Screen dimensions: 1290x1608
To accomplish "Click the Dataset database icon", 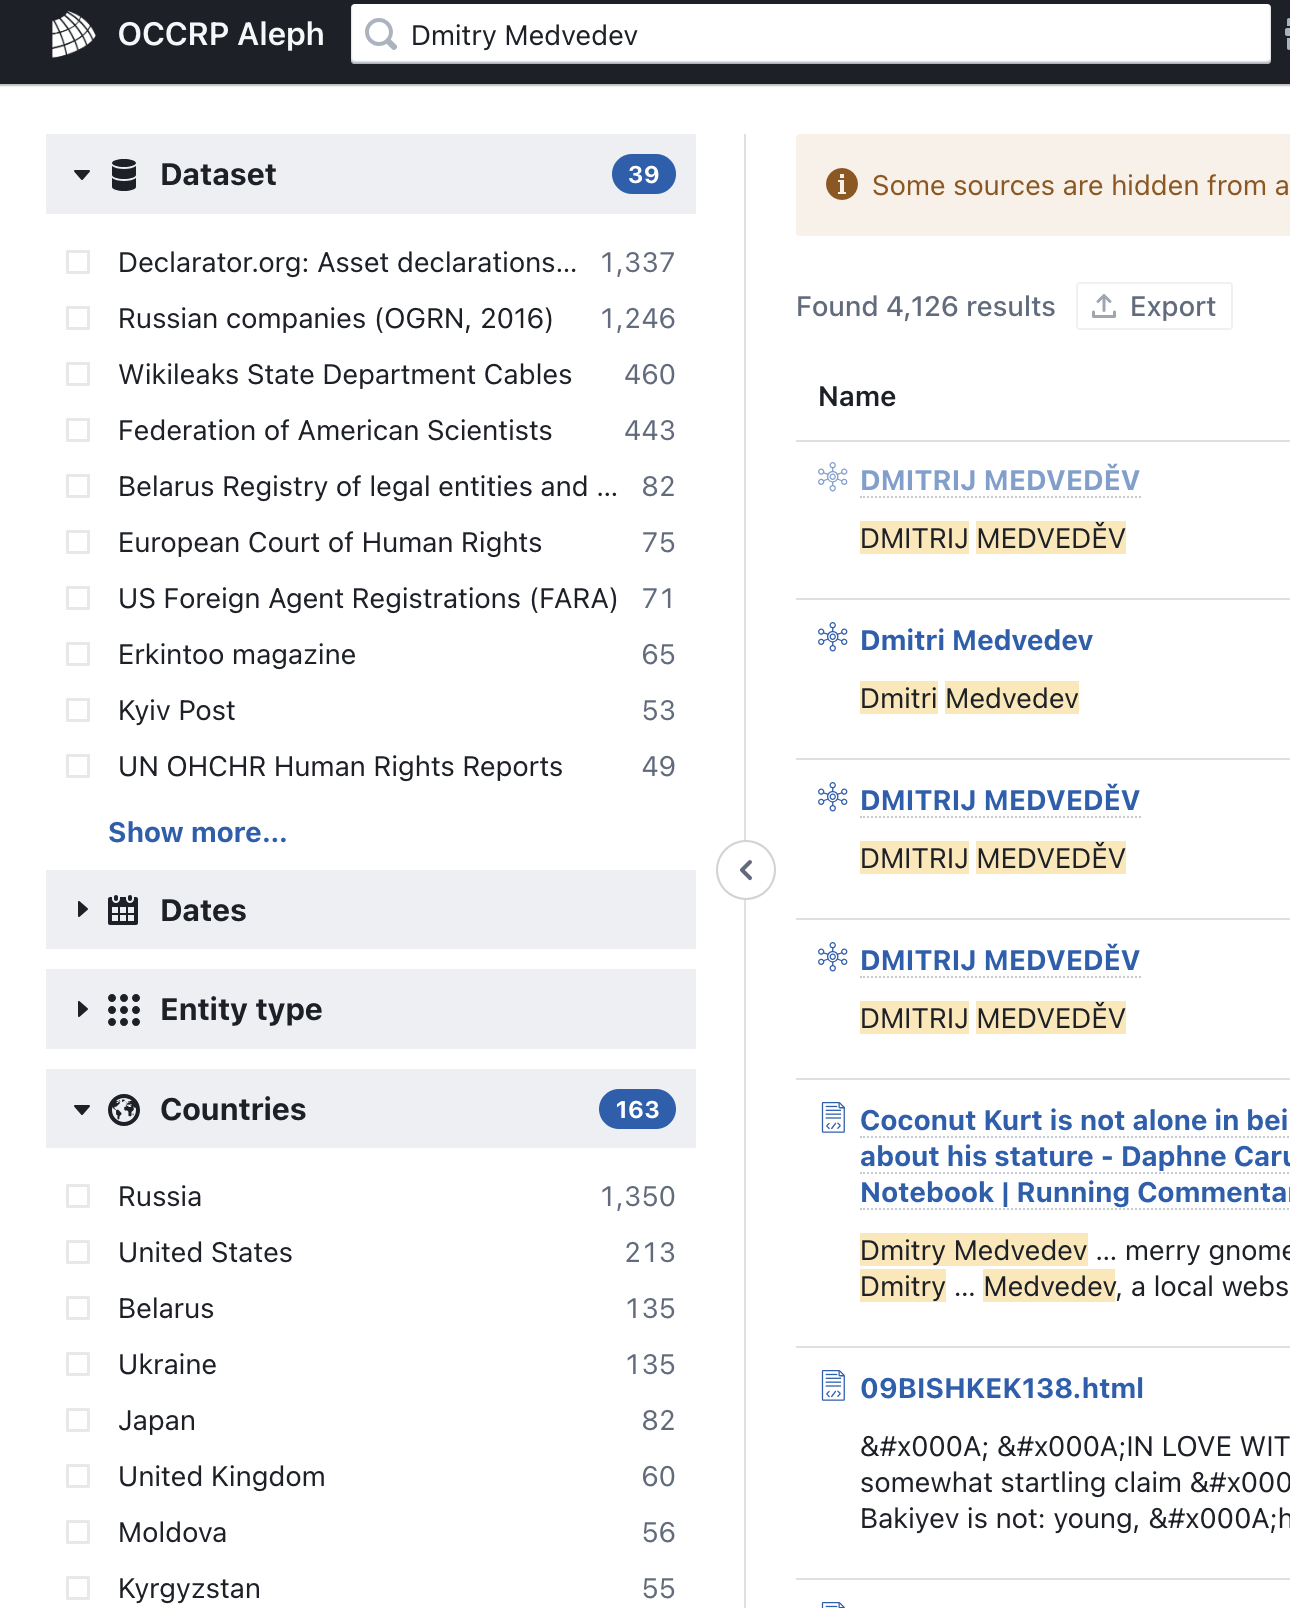I will coord(124,174).
